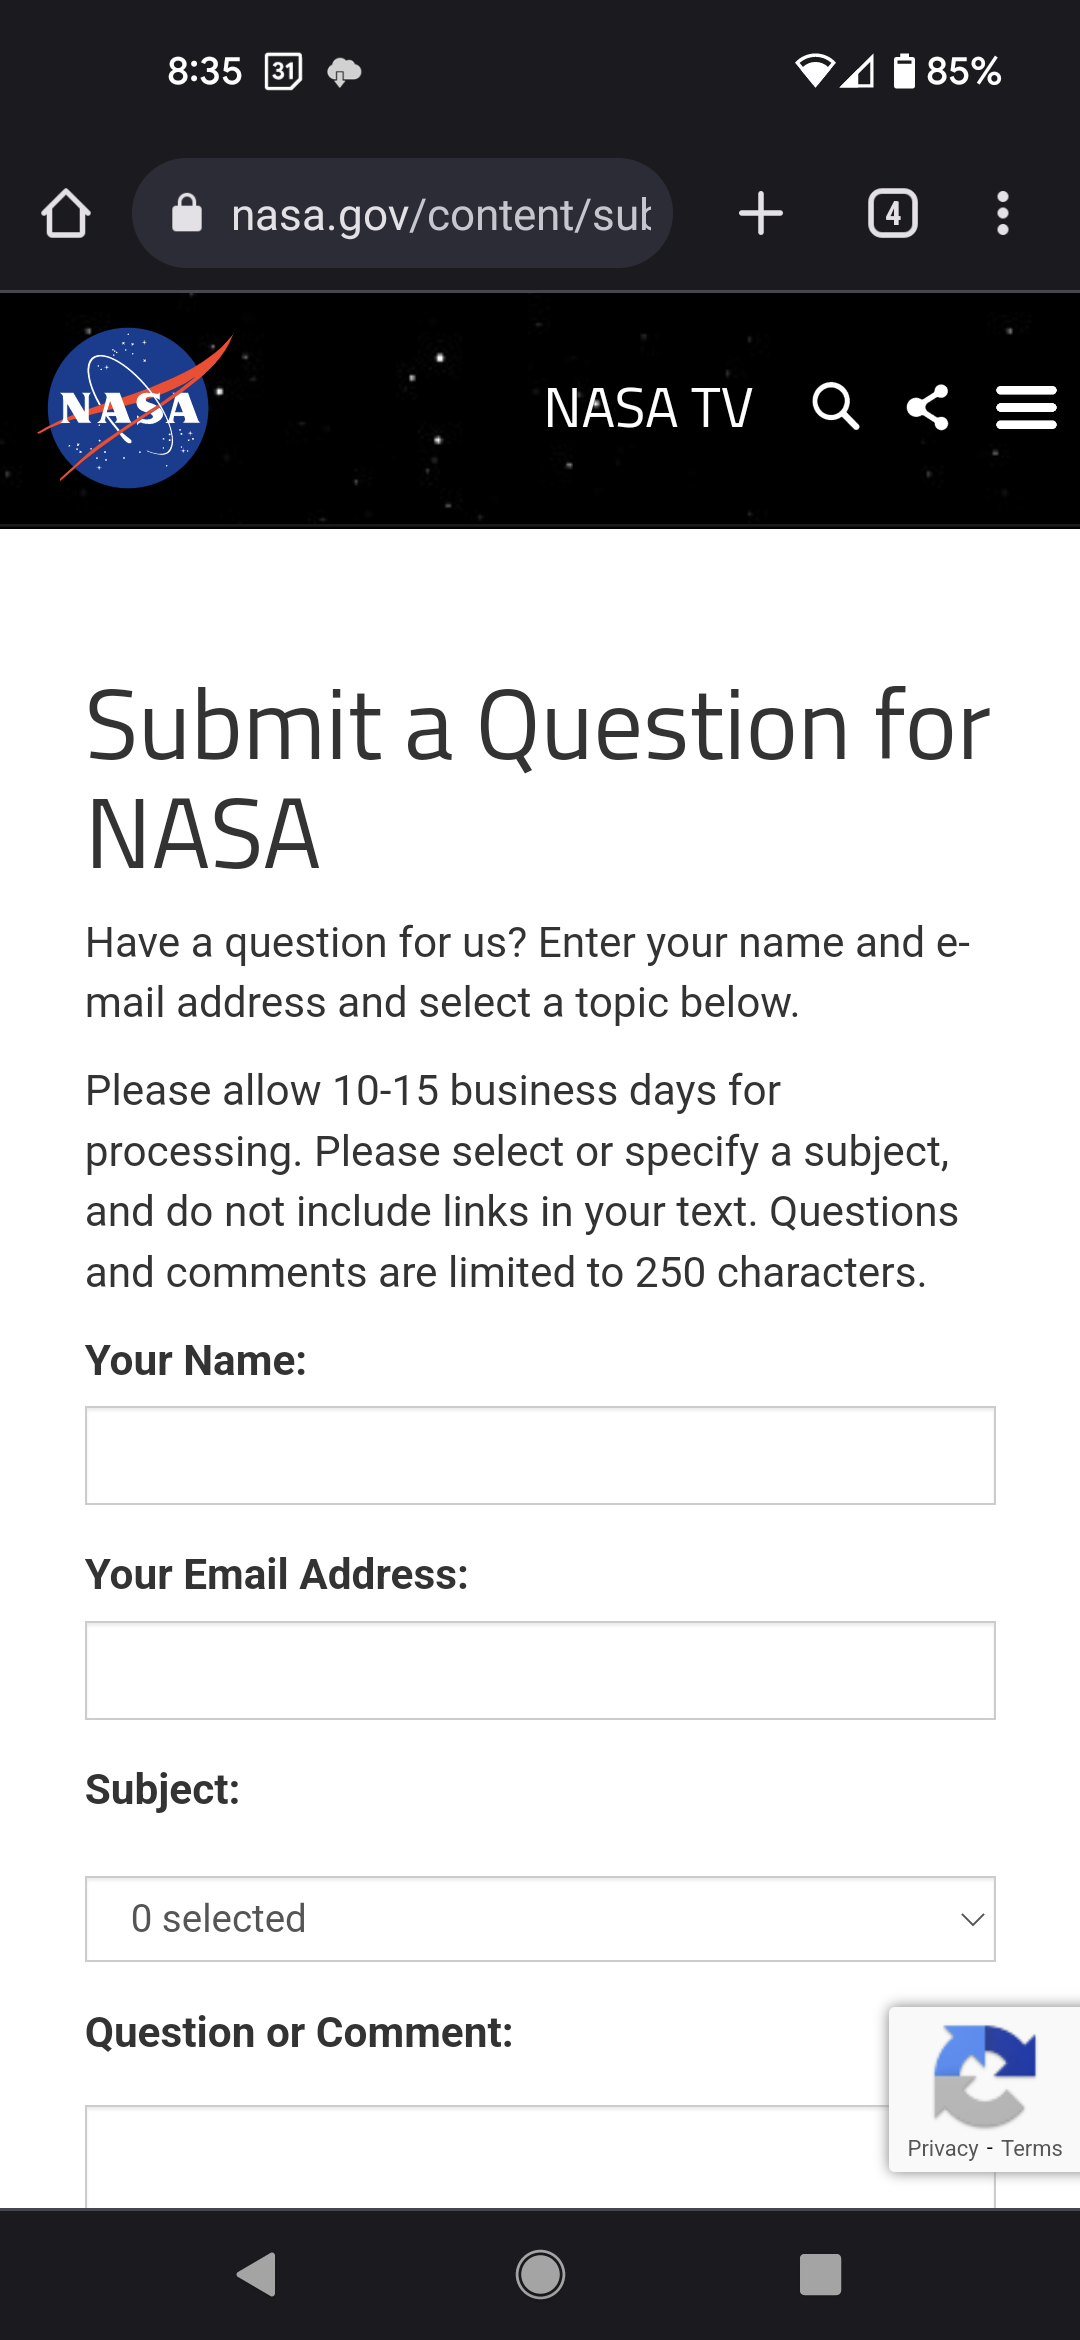Open the reCAPTCHA Privacy link
Screen dimensions: 1080x2340
[x=942, y=2149]
